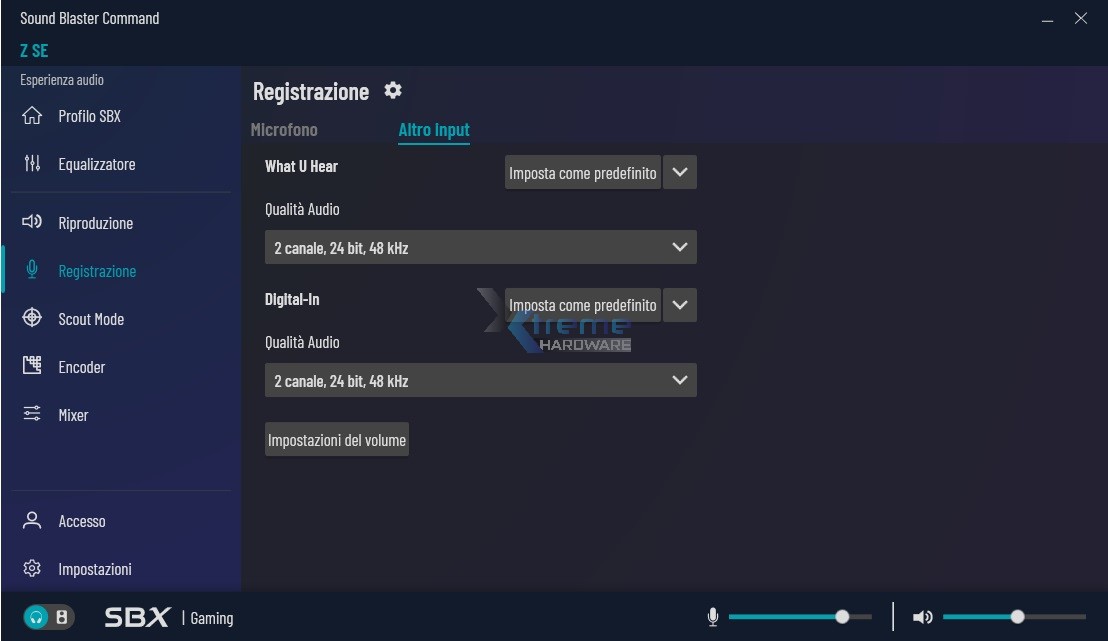The width and height of the screenshot is (1108, 641).
Task: Mute the speaker icon in bottom bar
Action: 922,618
